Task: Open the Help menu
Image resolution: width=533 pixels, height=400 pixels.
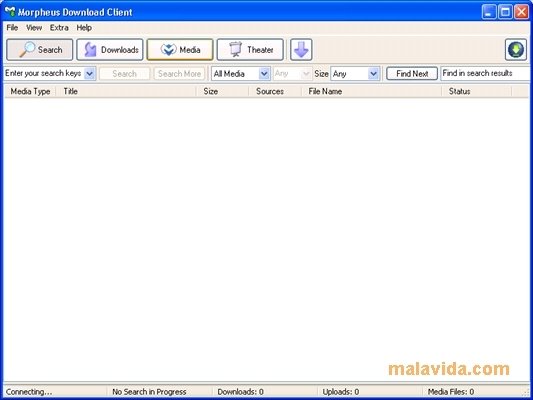Action: [x=84, y=28]
